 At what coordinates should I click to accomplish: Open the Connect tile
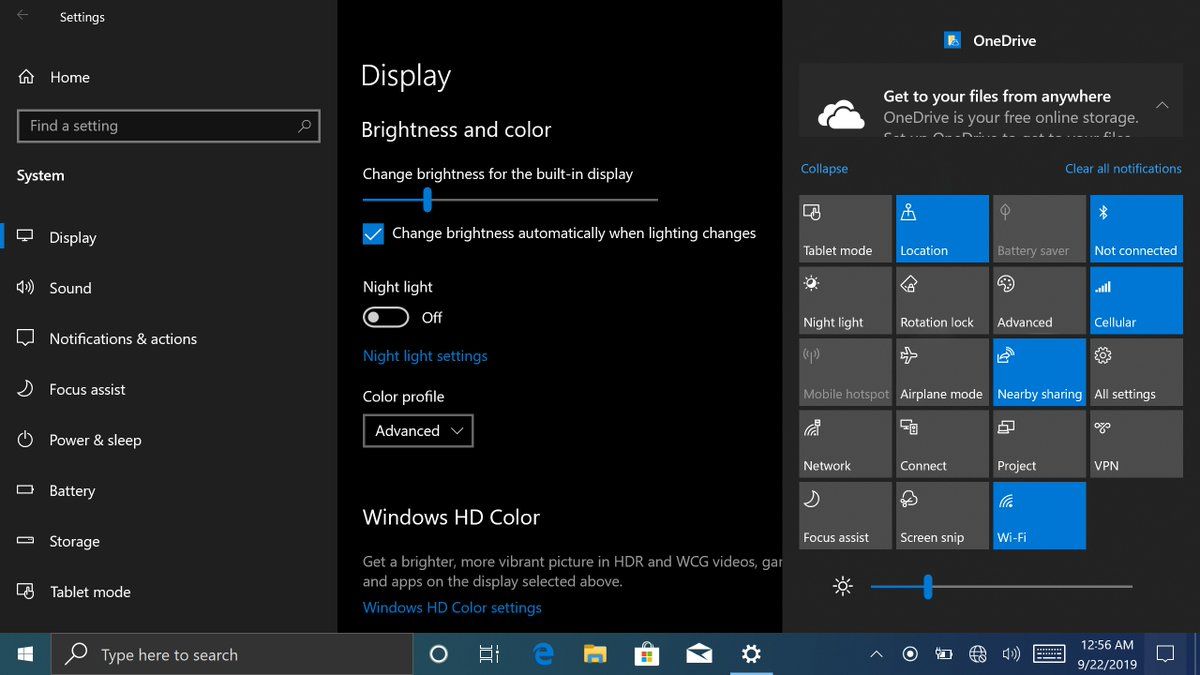942,445
